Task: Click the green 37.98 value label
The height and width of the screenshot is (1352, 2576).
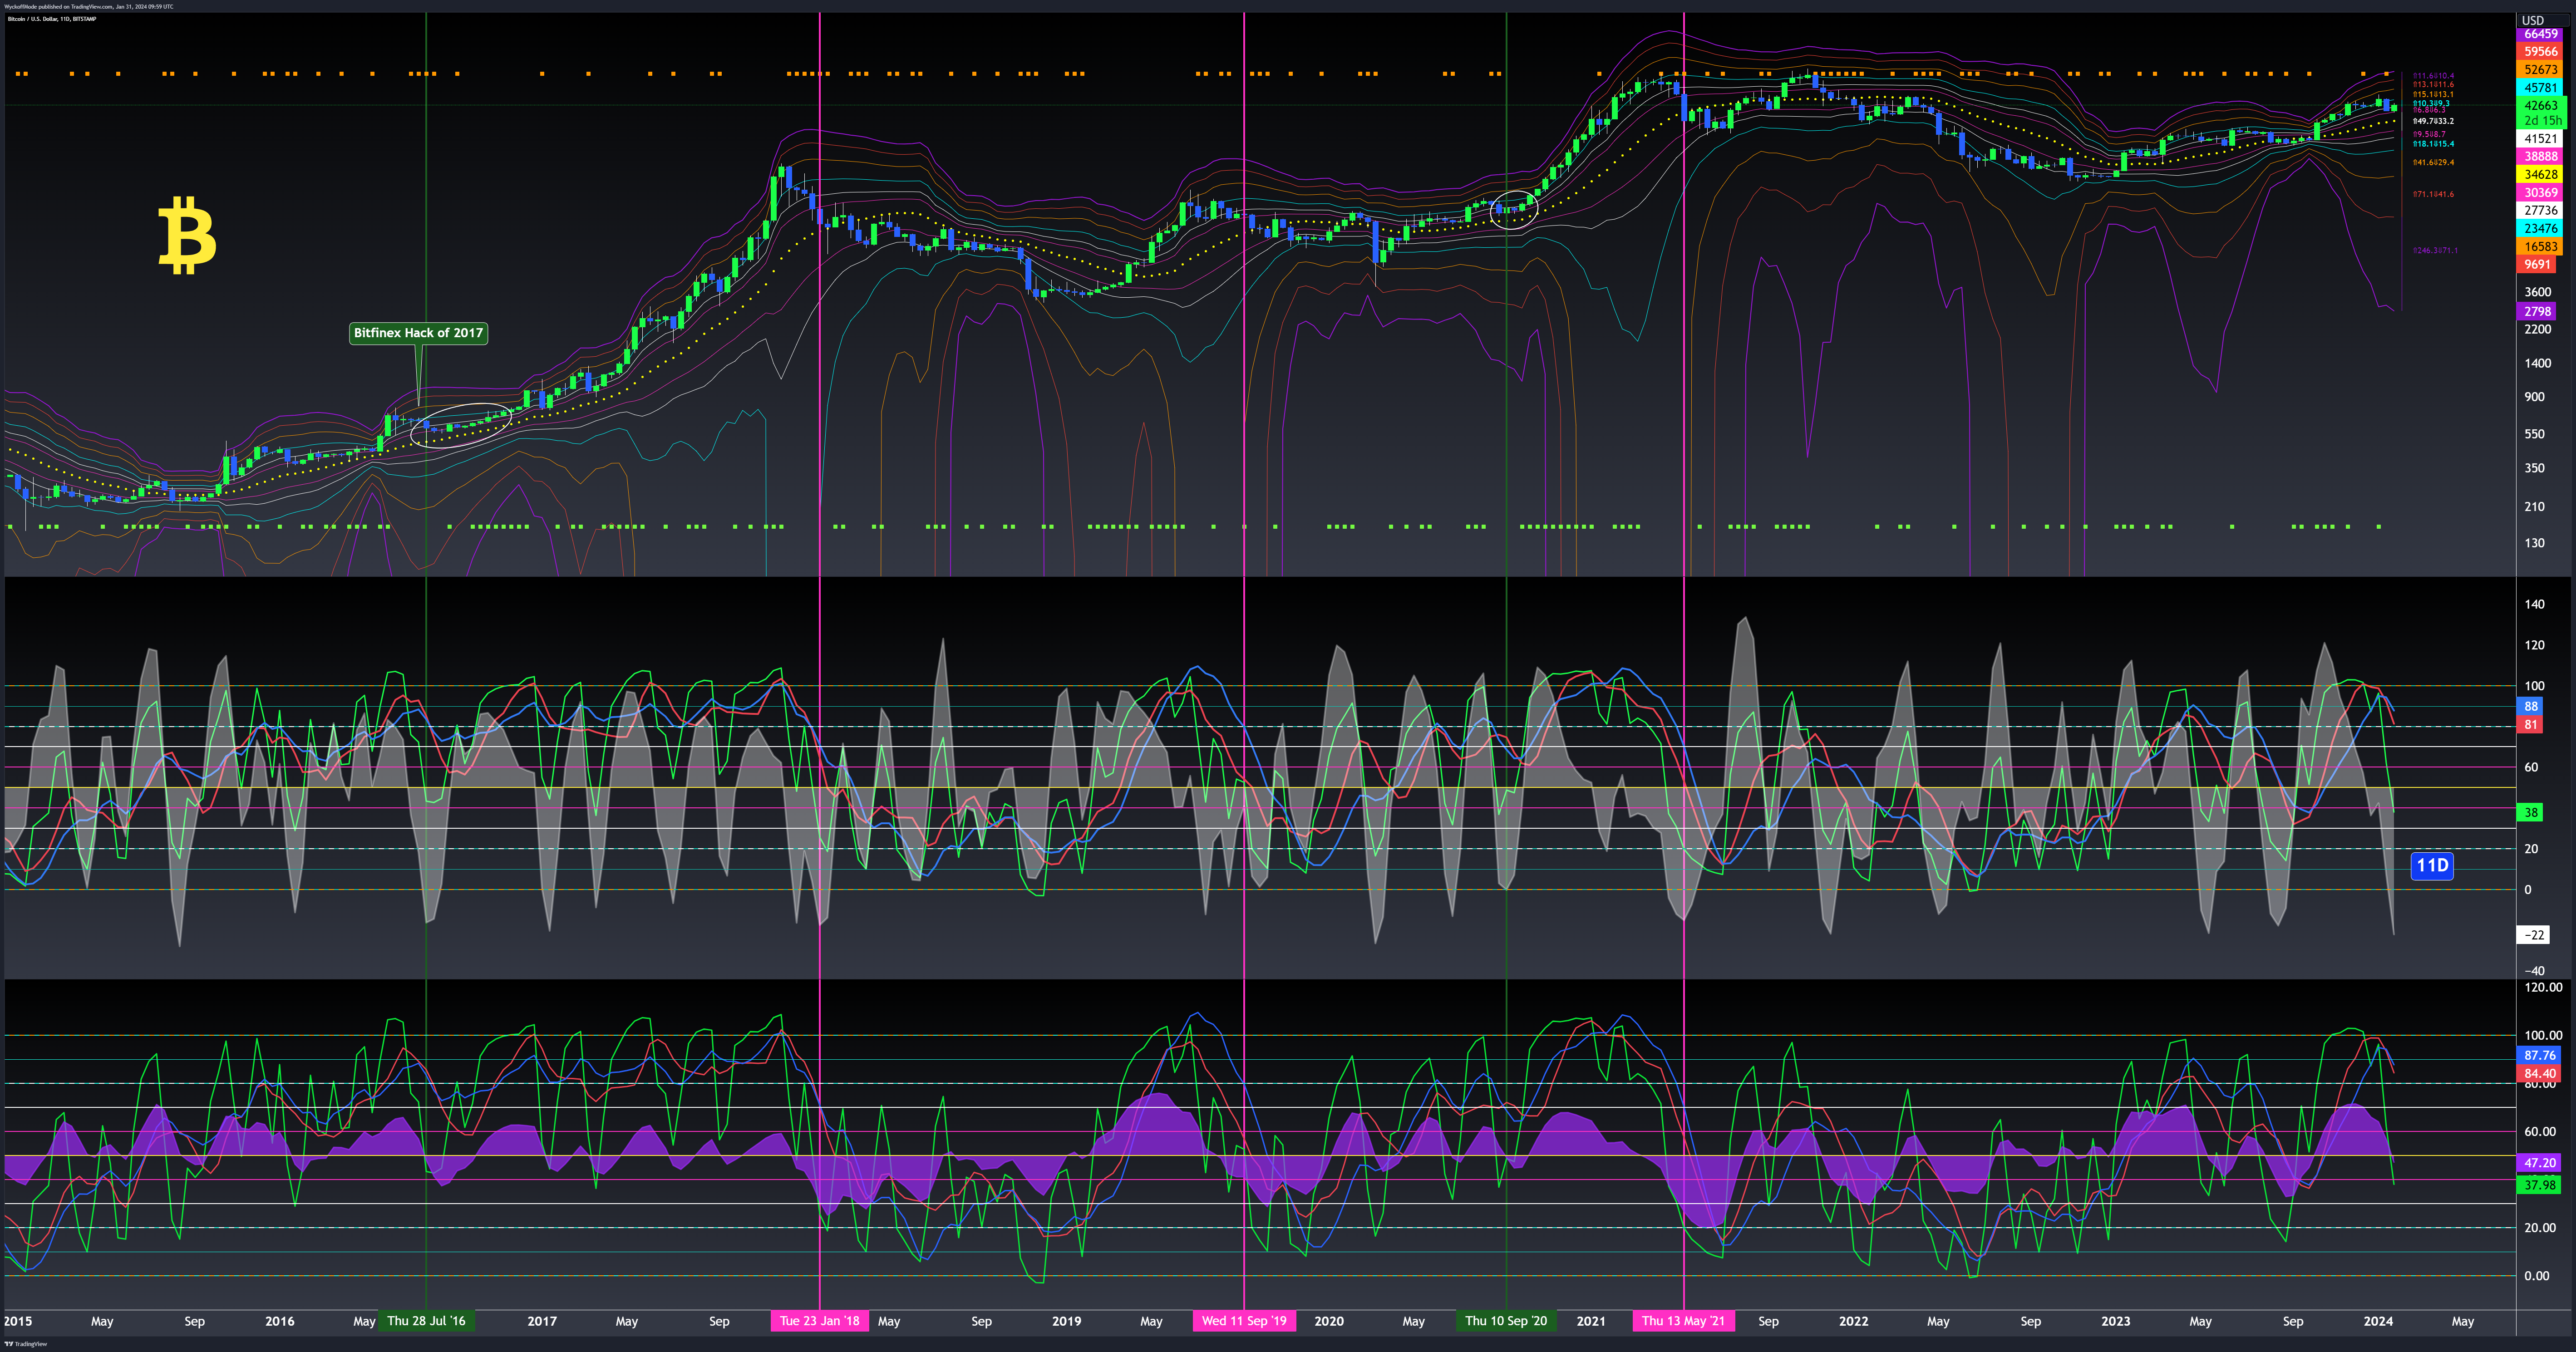Action: (x=2539, y=1185)
